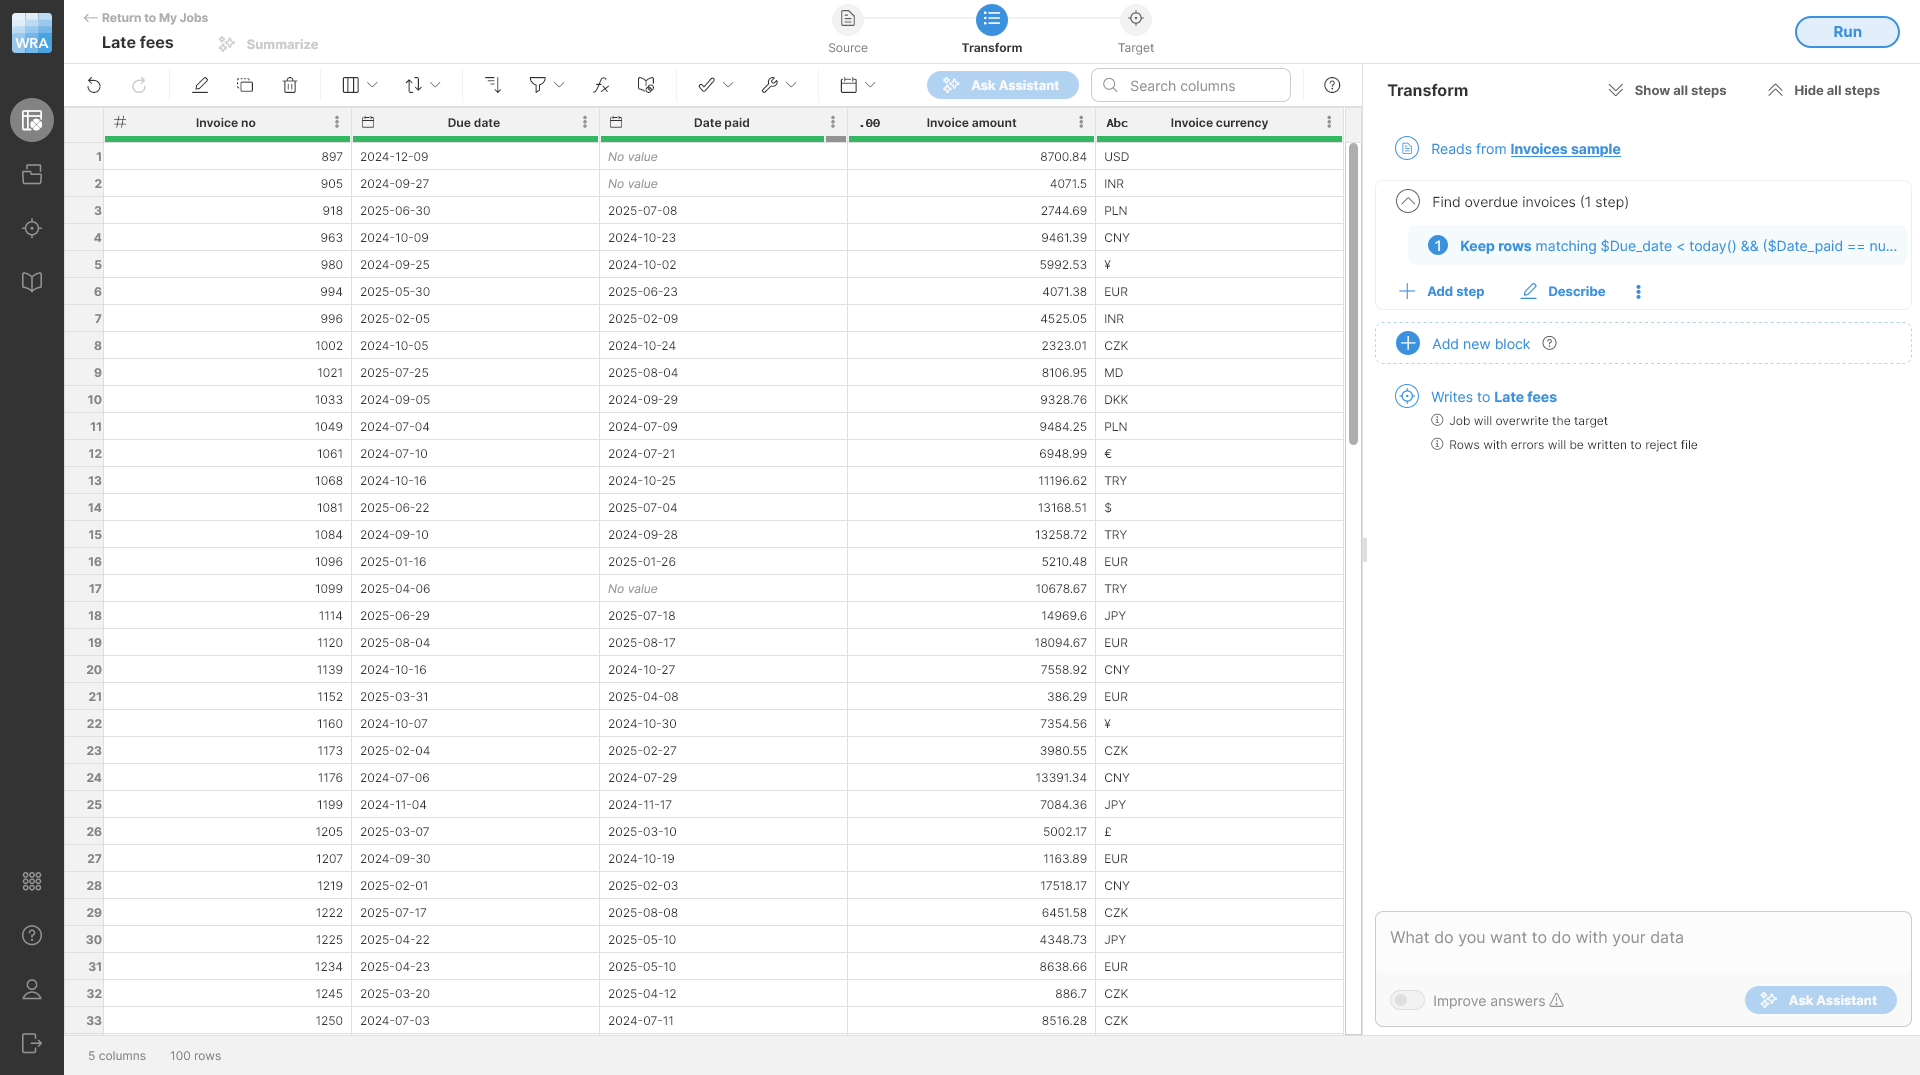Open the help question mark icon

(x=1332, y=86)
